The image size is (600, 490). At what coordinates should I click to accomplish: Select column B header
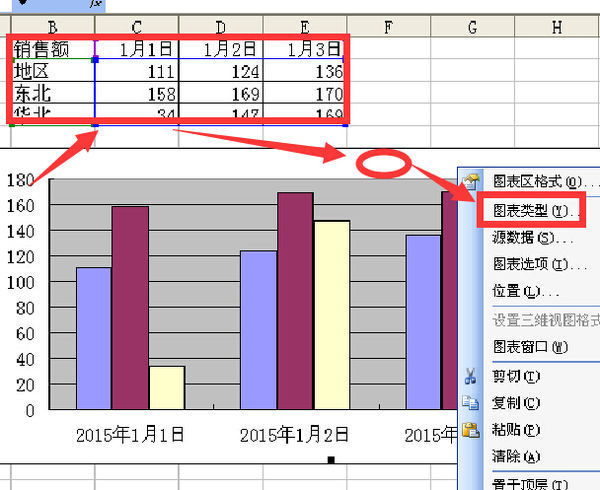click(53, 26)
